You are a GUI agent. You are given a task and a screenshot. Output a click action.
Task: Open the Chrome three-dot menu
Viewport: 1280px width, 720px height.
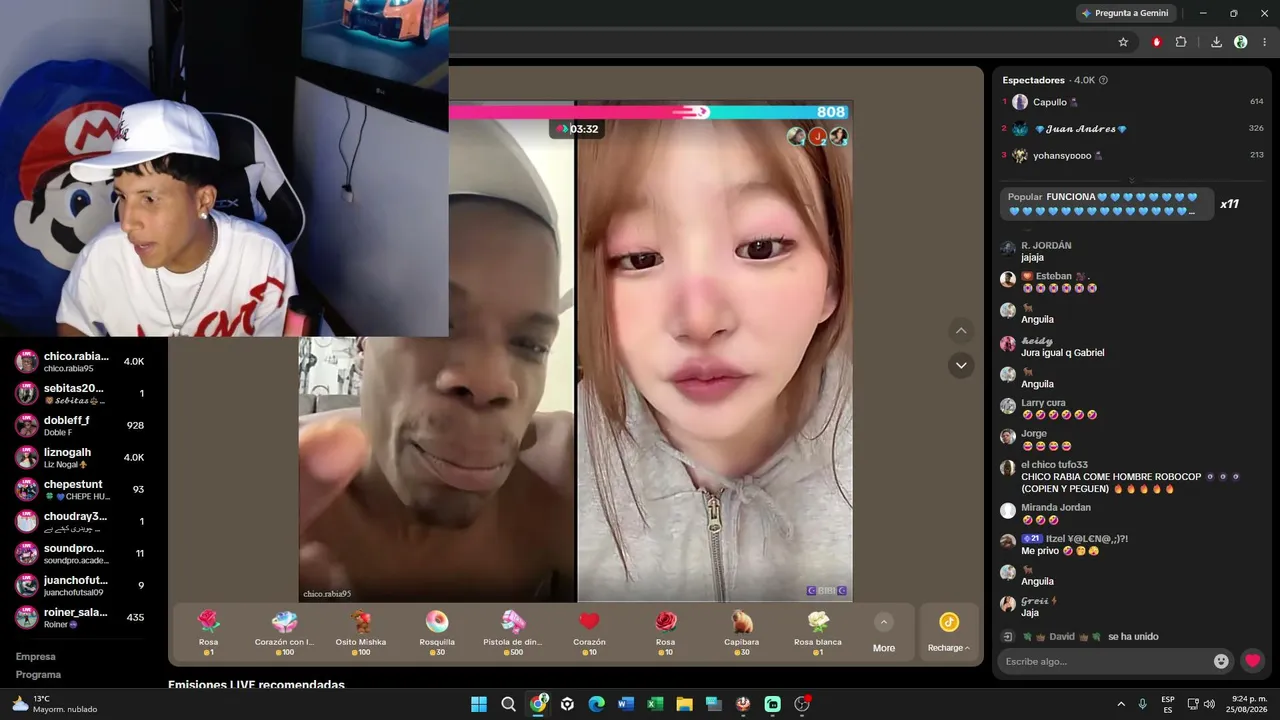point(1265,42)
